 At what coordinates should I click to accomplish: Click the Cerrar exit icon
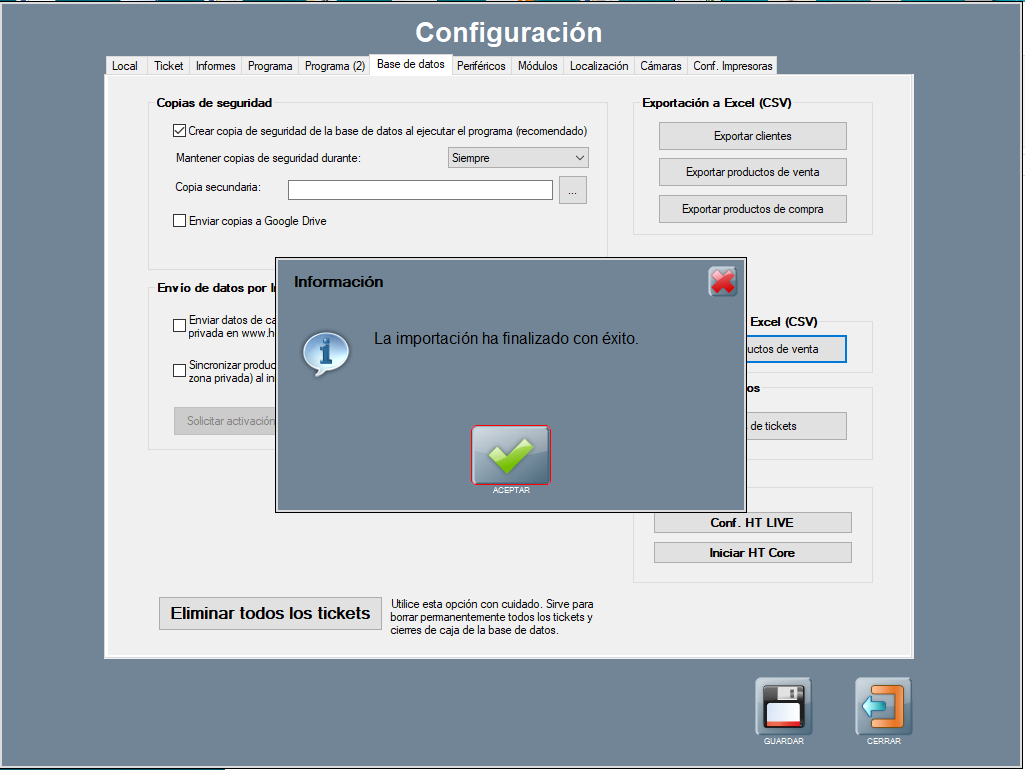pyautogui.click(x=883, y=706)
